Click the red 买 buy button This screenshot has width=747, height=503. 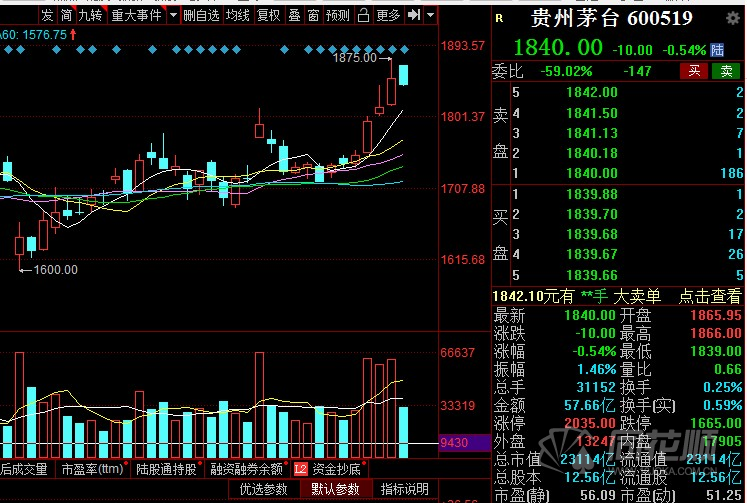694,71
